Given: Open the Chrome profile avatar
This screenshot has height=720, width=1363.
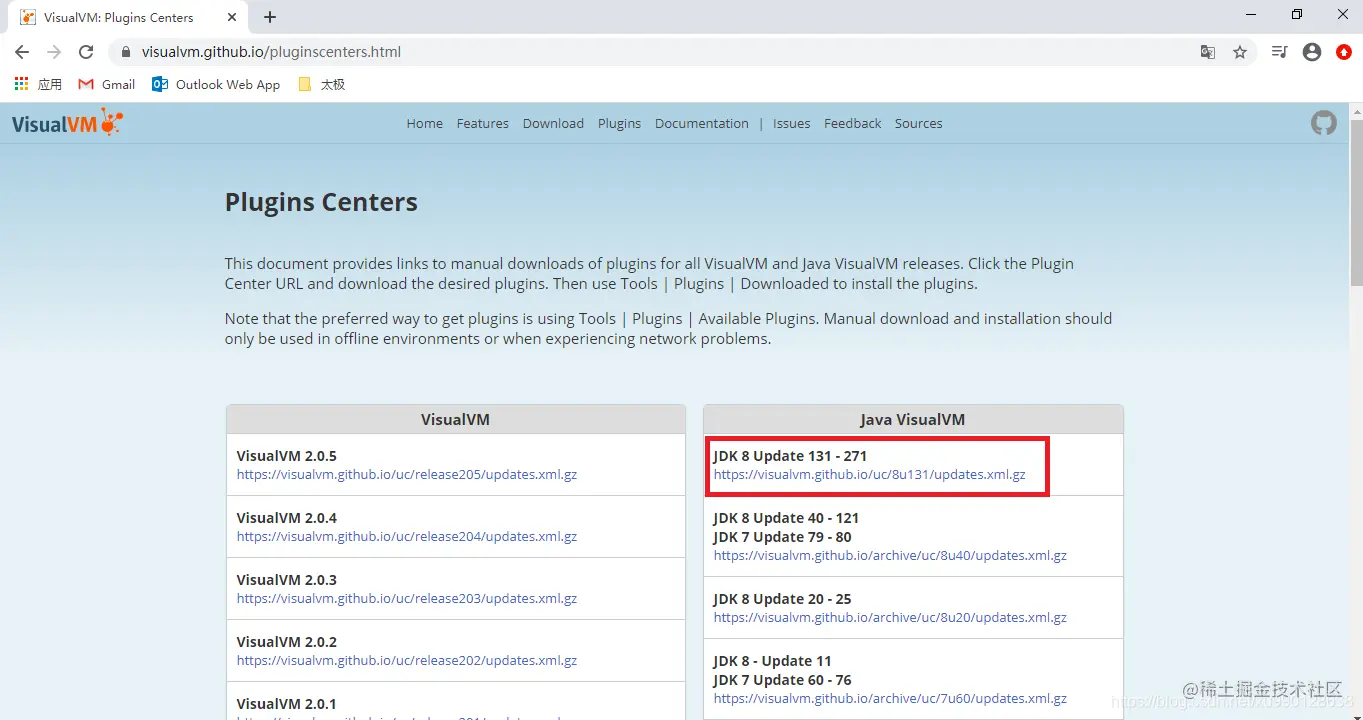Looking at the screenshot, I should [1312, 52].
